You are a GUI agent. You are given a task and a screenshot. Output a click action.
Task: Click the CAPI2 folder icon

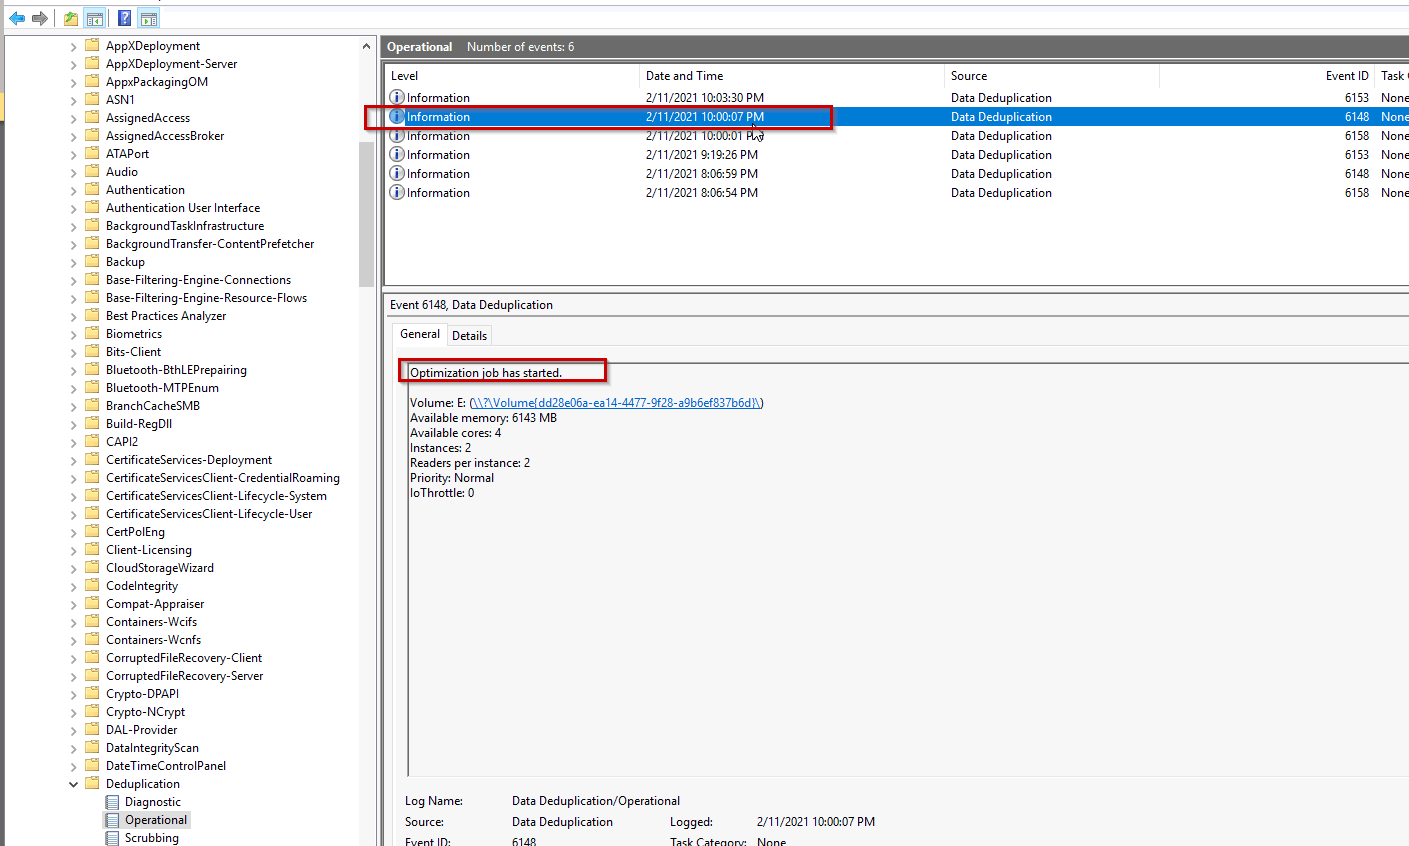coord(92,442)
